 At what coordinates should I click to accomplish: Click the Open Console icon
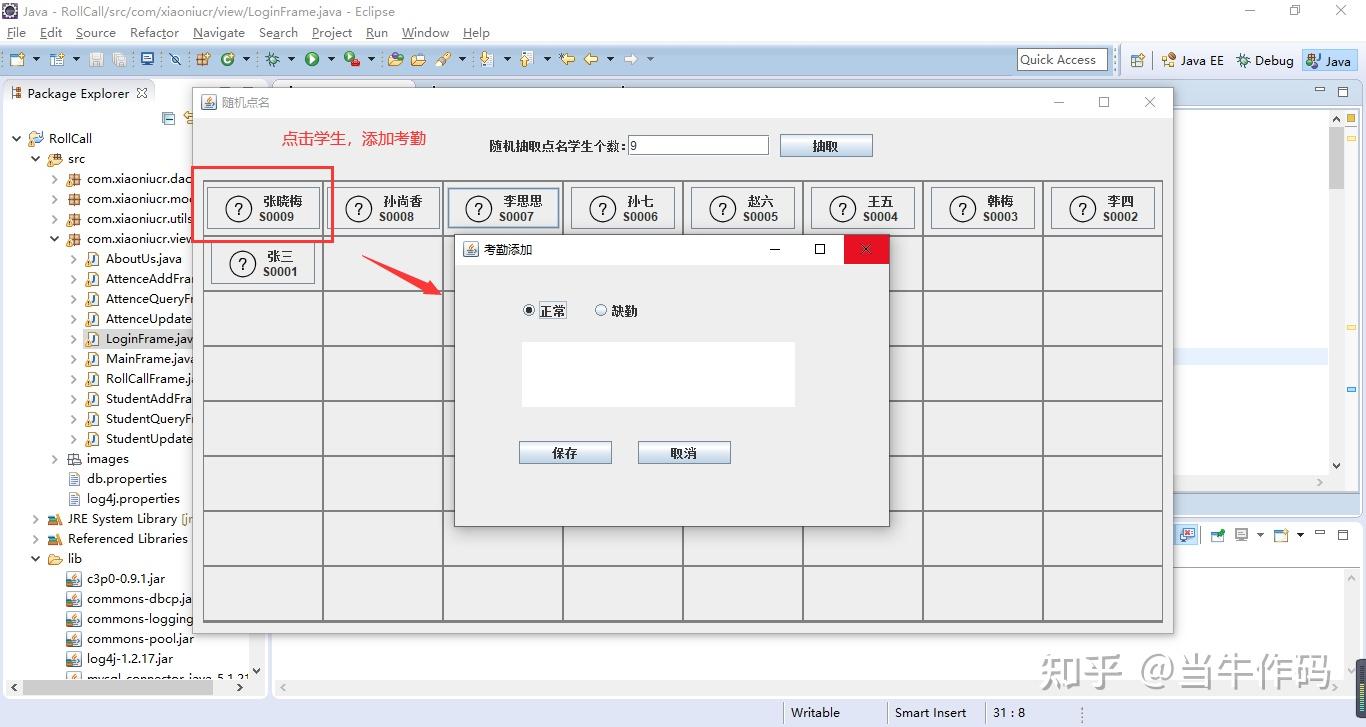[1281, 535]
